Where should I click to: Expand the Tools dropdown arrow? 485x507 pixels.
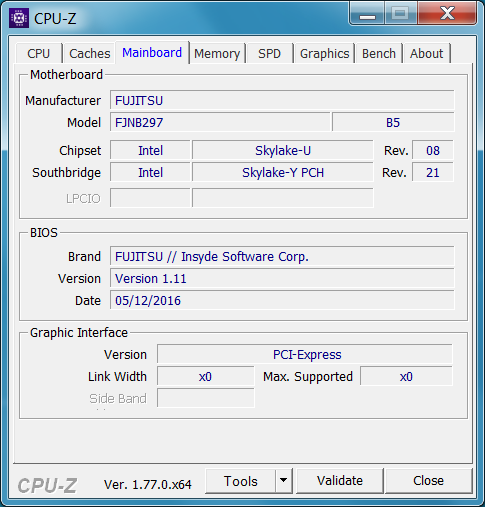[284, 481]
